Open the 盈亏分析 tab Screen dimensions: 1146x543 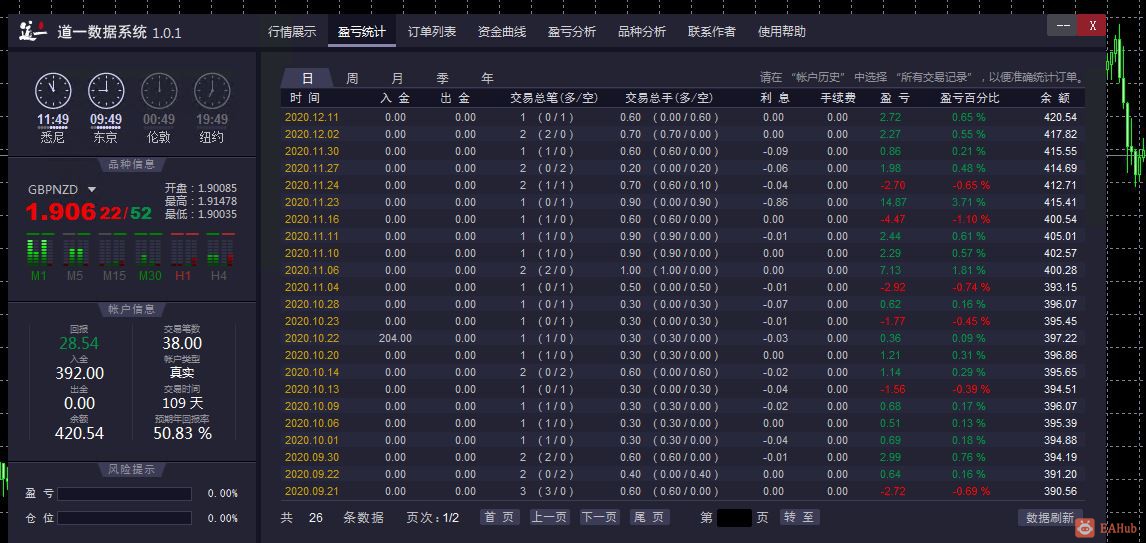coord(572,31)
